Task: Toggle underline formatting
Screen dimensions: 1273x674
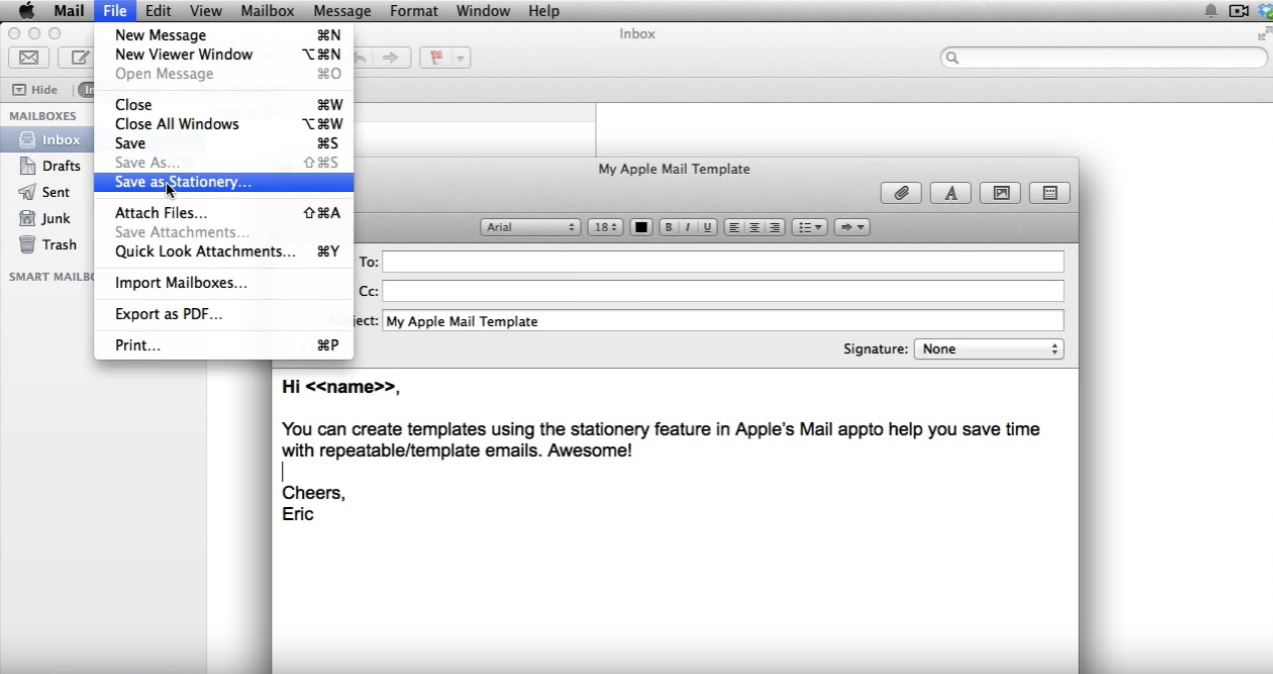Action: tap(709, 227)
